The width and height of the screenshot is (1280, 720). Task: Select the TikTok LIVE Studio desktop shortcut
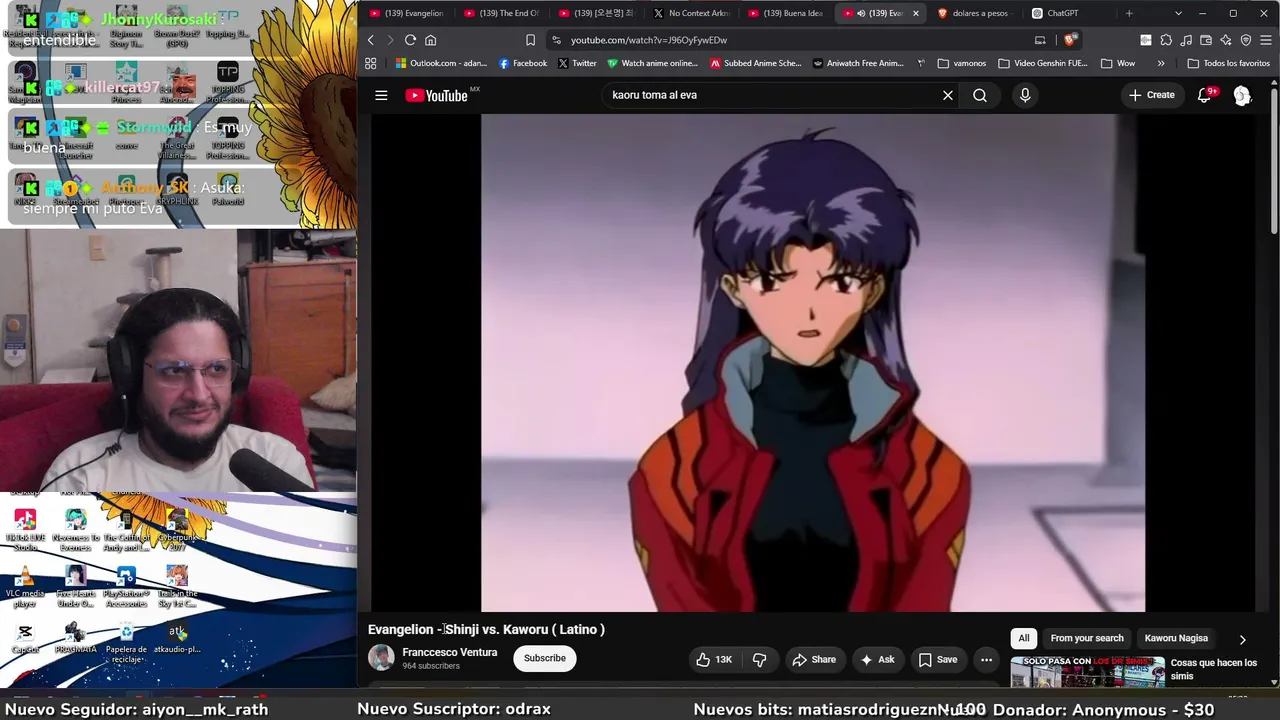click(x=25, y=530)
